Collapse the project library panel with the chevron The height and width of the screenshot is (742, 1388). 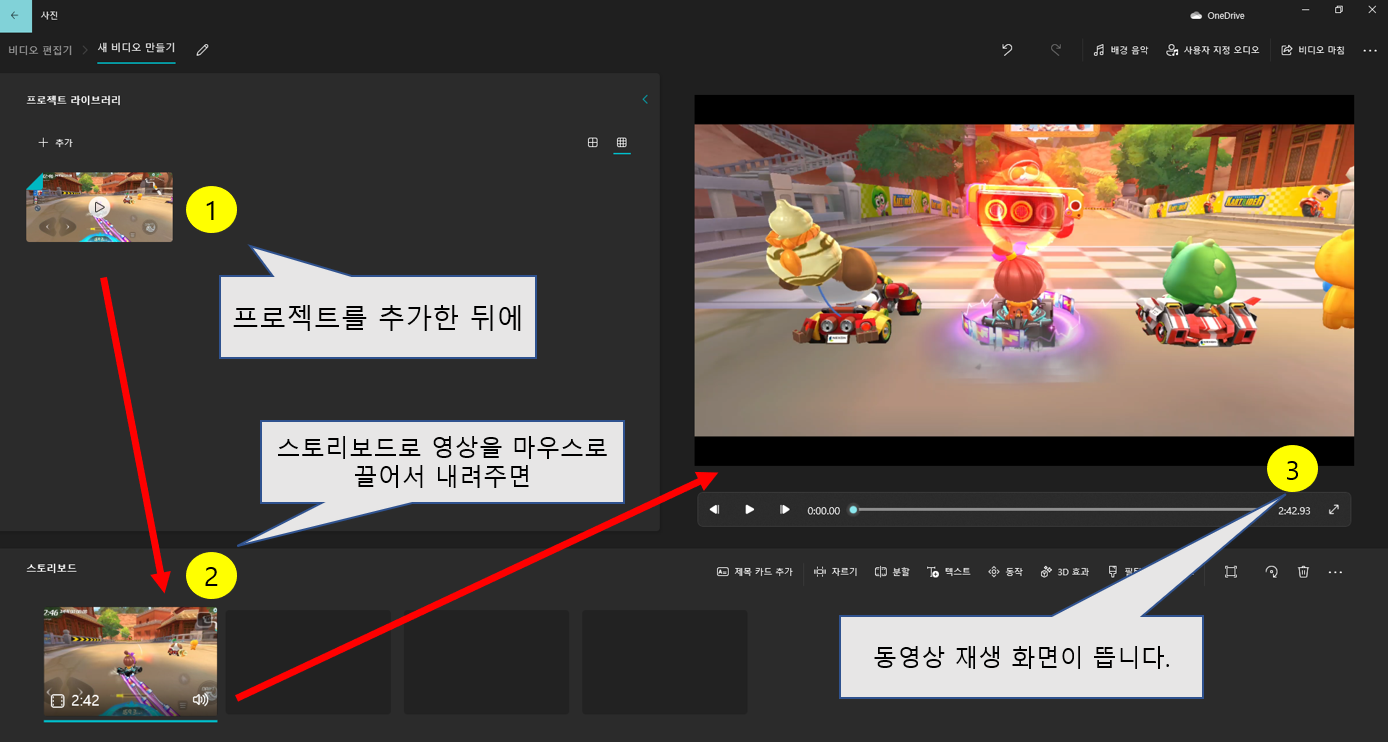[x=645, y=99]
